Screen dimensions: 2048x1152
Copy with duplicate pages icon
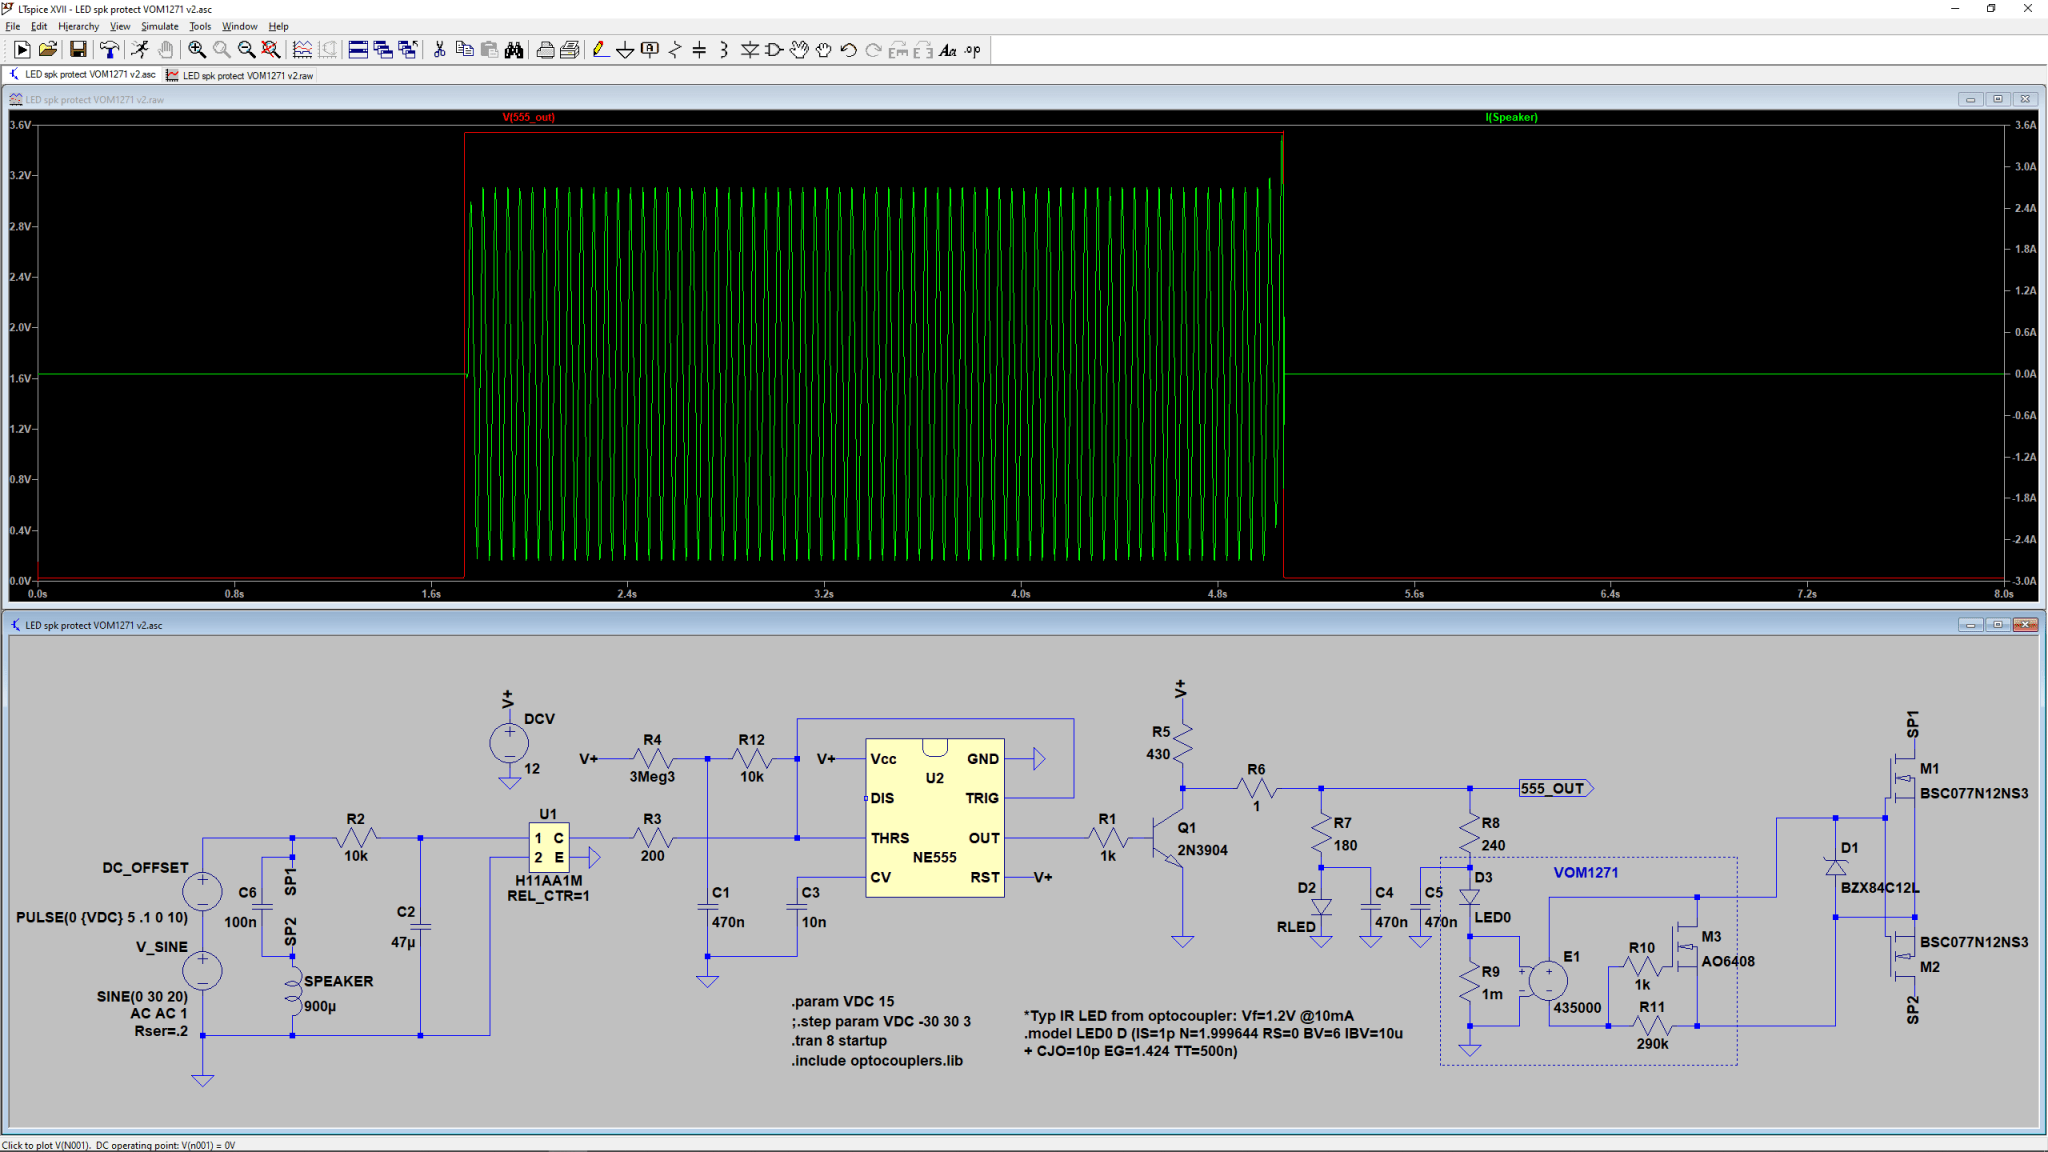click(x=465, y=49)
